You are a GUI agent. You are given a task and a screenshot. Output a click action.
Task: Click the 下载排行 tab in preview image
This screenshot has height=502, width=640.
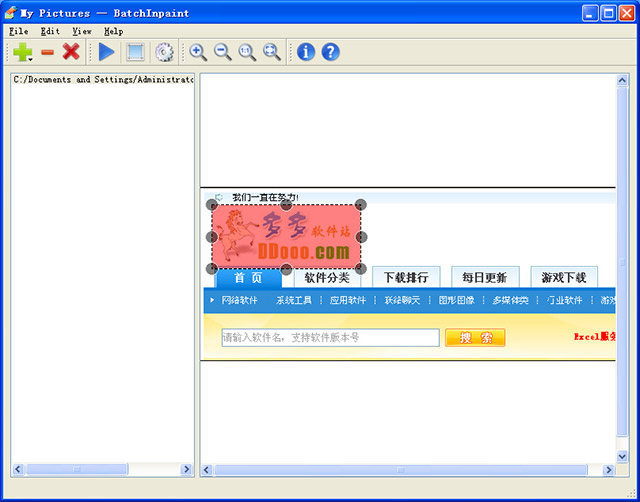click(x=406, y=278)
